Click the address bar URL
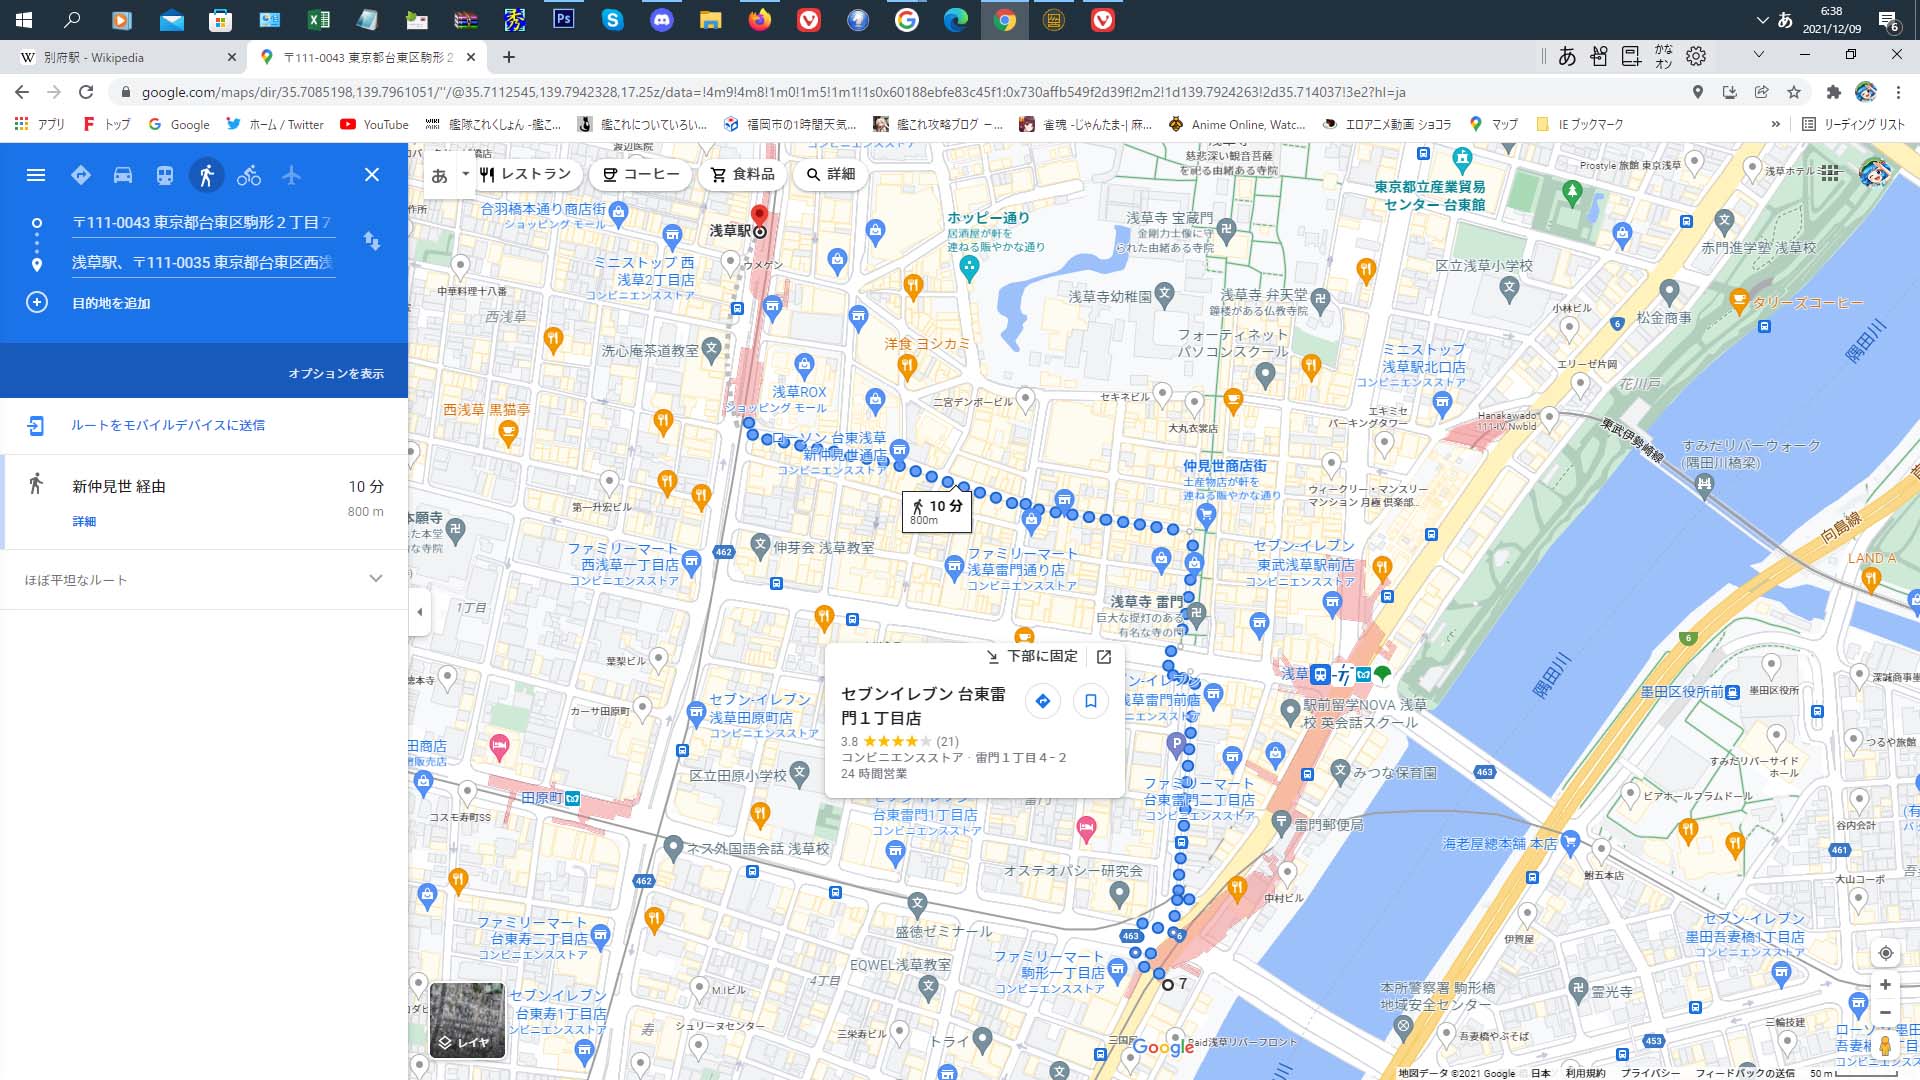 click(x=773, y=92)
